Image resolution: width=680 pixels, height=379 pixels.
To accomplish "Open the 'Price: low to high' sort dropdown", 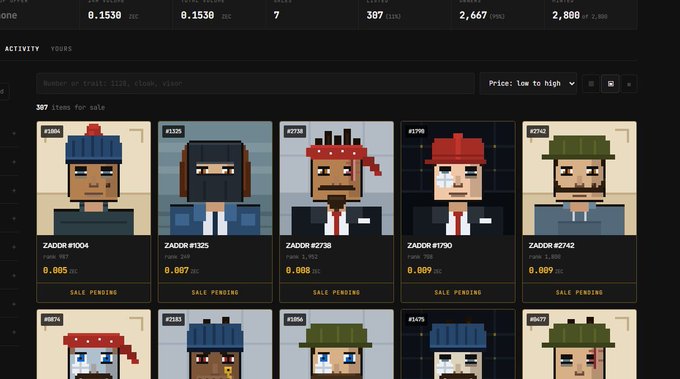I will 528,83.
